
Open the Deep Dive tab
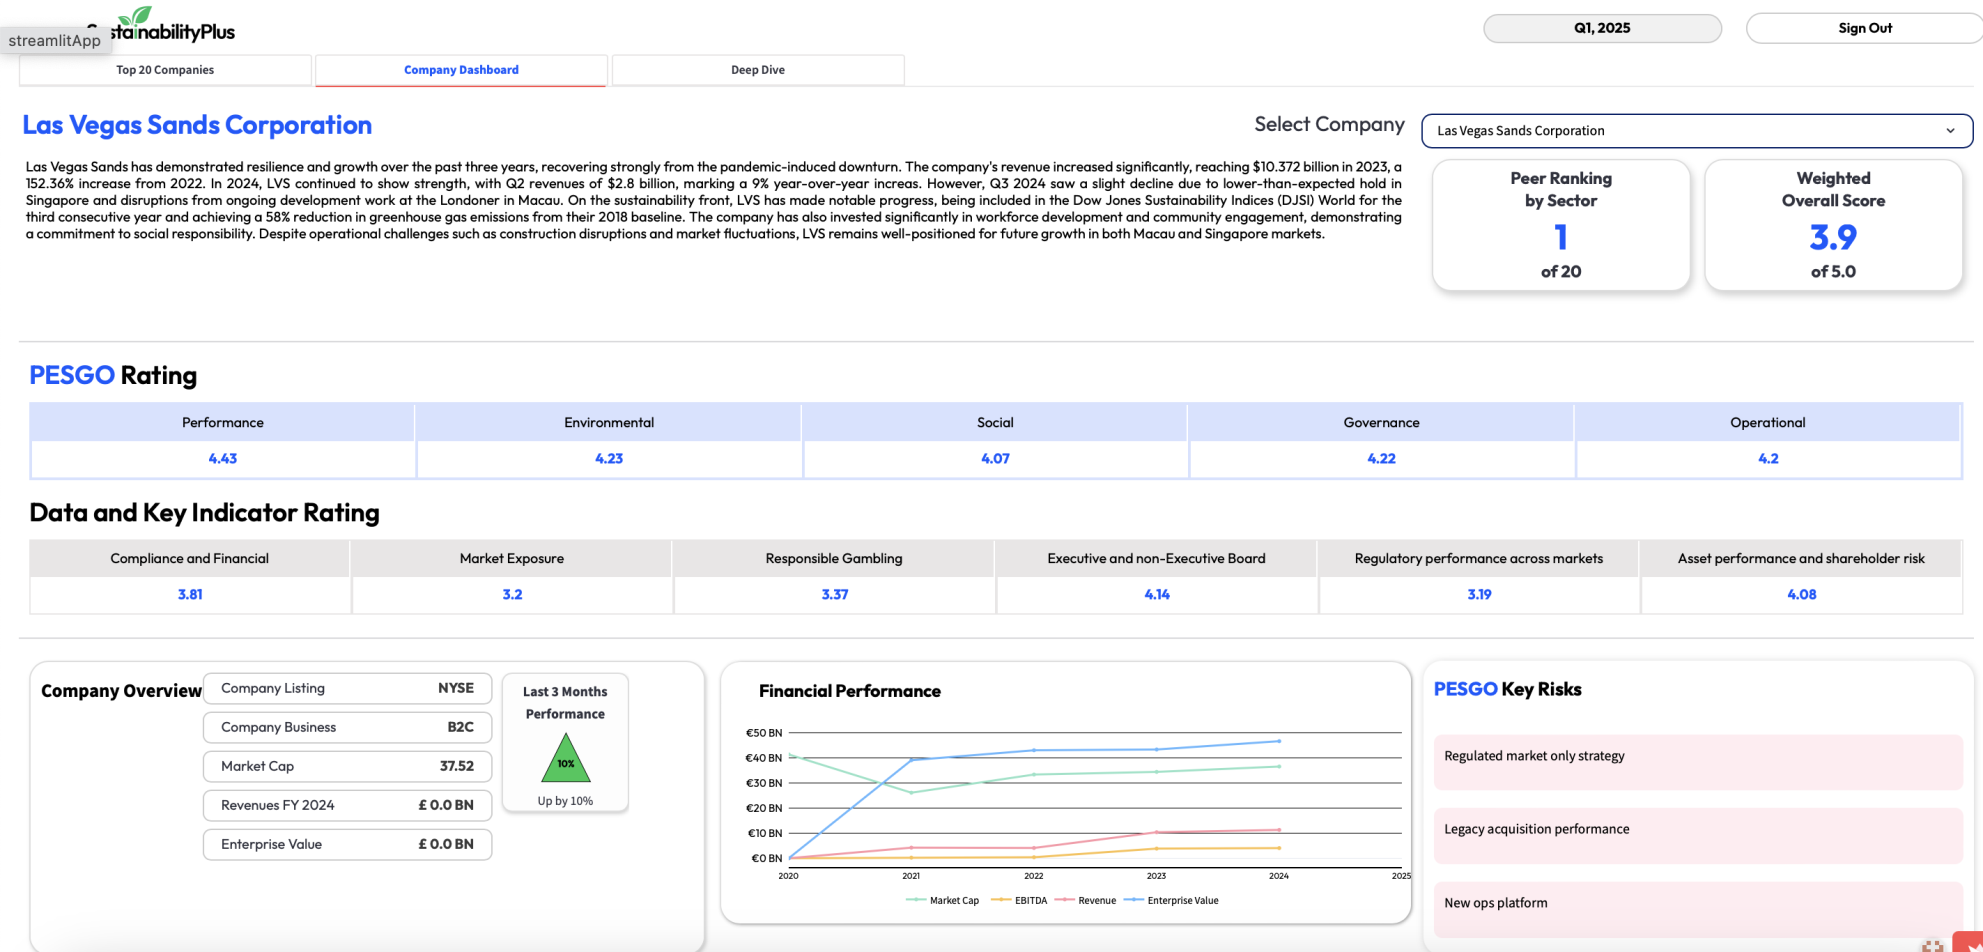point(757,70)
